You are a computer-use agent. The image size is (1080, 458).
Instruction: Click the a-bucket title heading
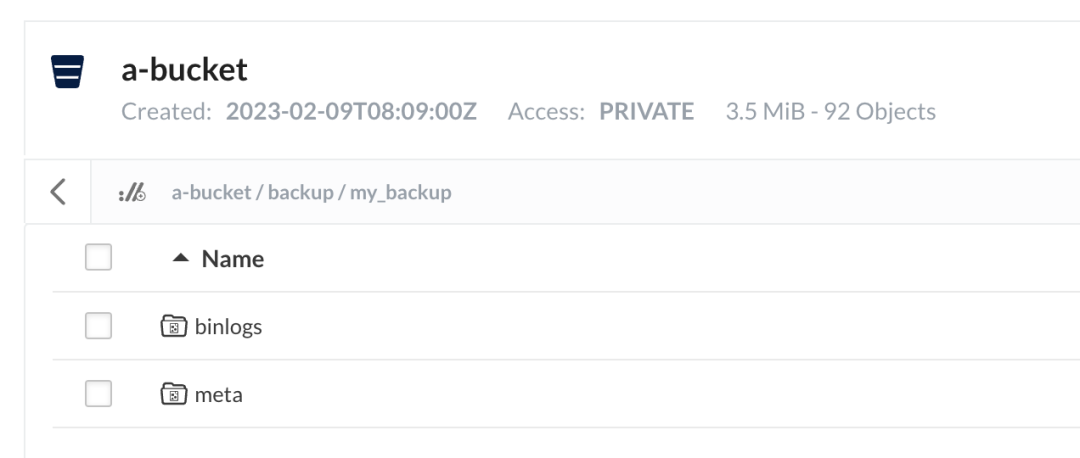184,70
